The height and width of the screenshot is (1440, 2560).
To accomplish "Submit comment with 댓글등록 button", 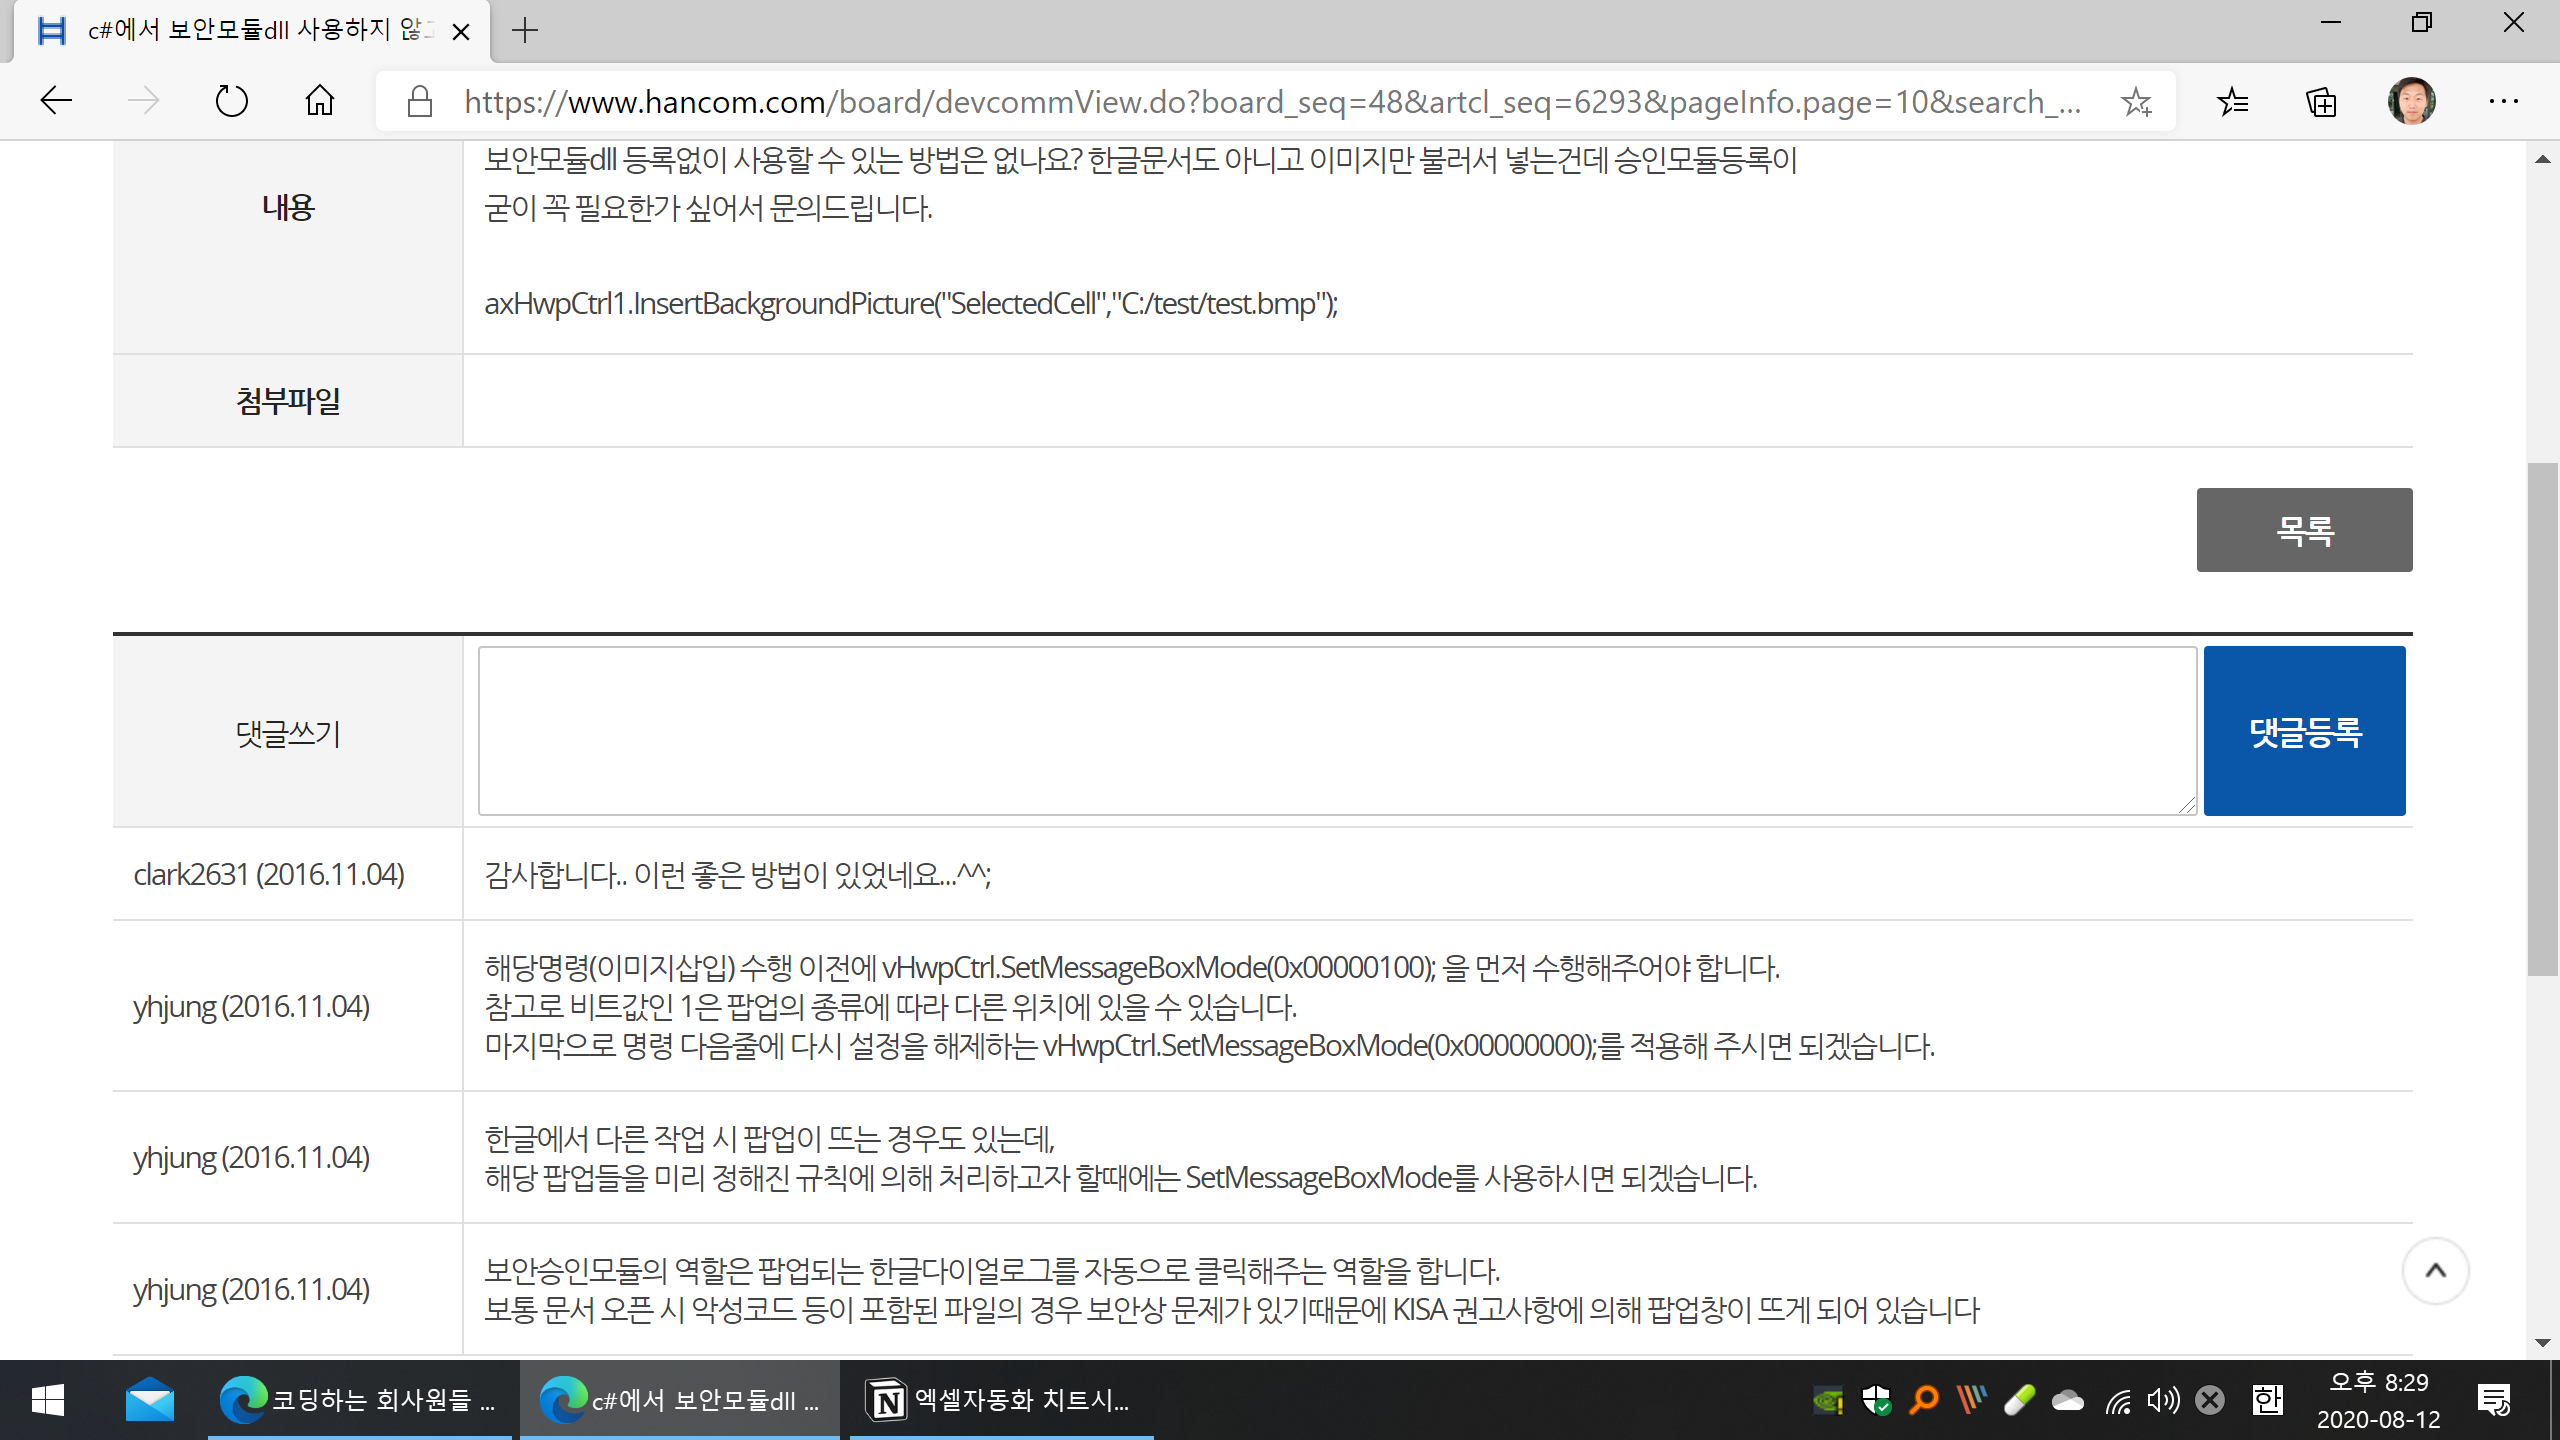I will tap(2304, 731).
